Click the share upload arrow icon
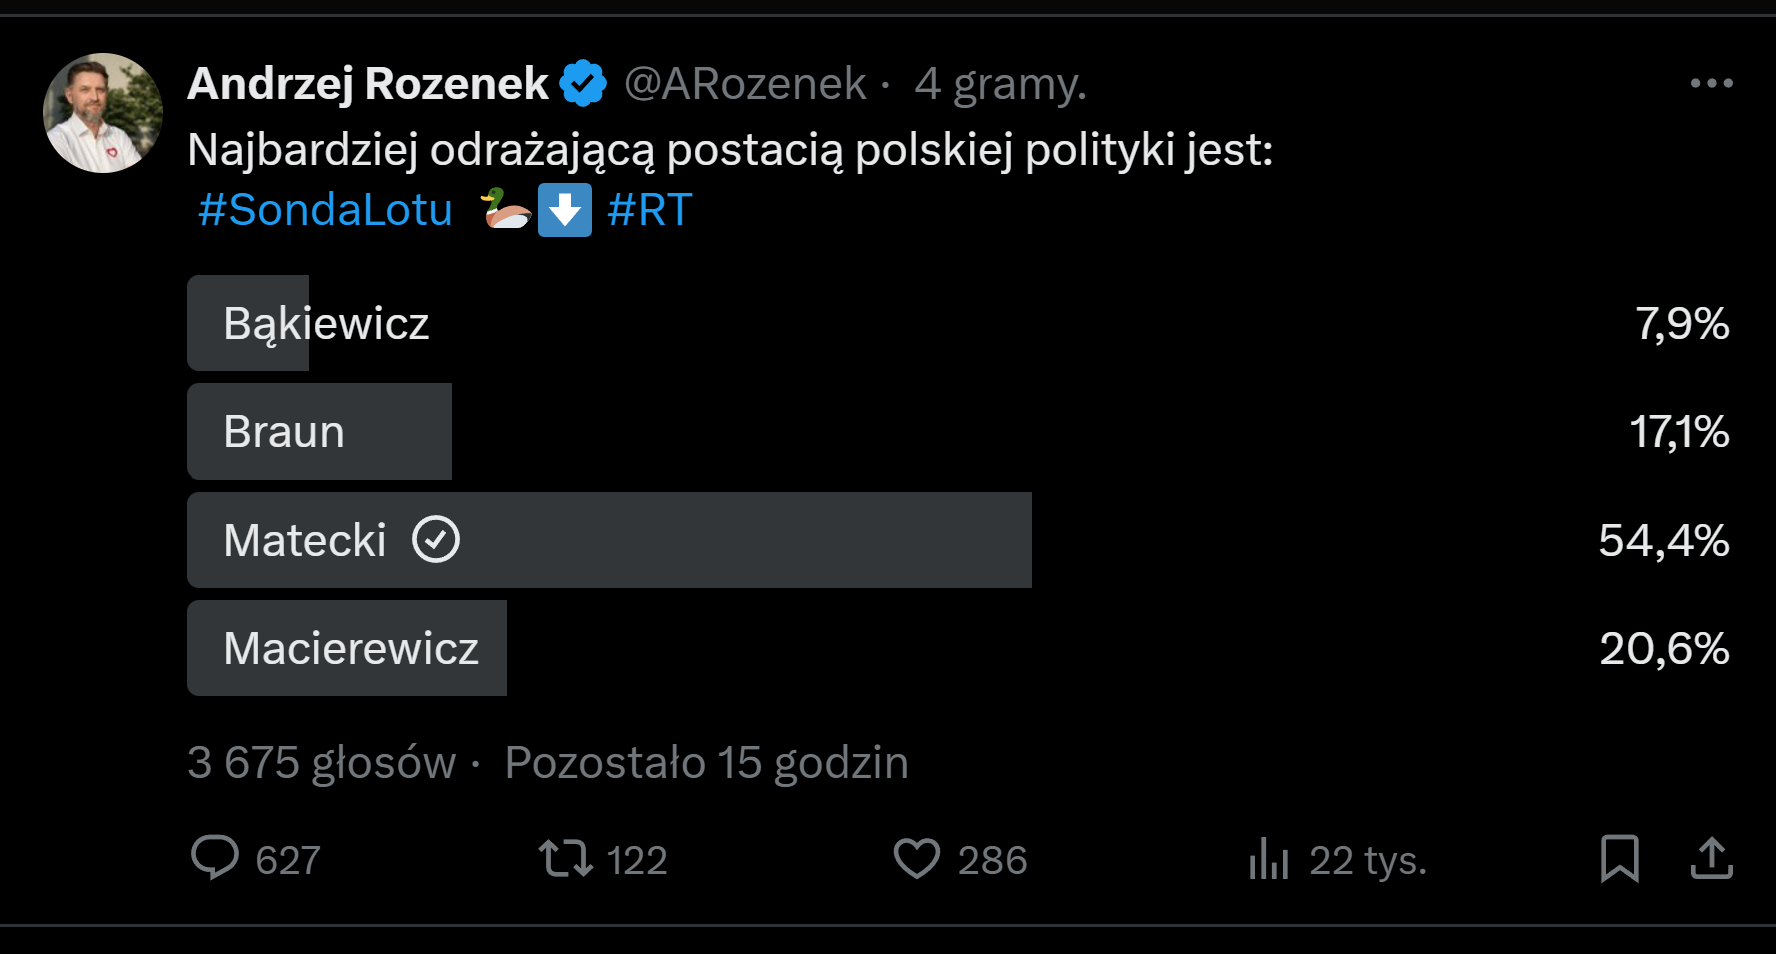 [x=1711, y=858]
